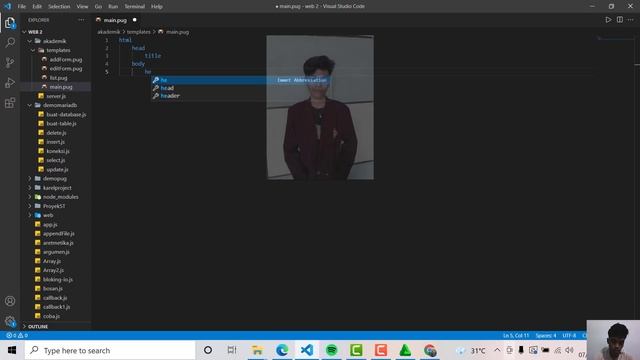Image resolution: width=640 pixels, height=360 pixels.
Task: Choose the 'head' suggestion
Action: pos(241,88)
